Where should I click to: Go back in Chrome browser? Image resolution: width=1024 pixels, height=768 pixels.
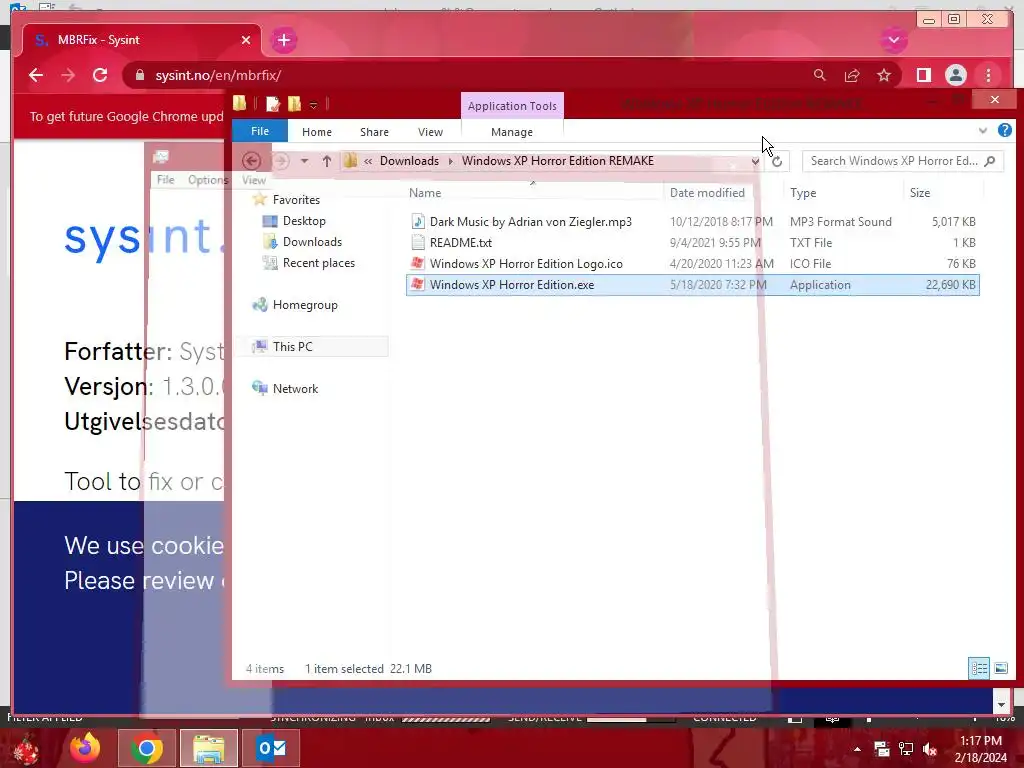[36, 75]
